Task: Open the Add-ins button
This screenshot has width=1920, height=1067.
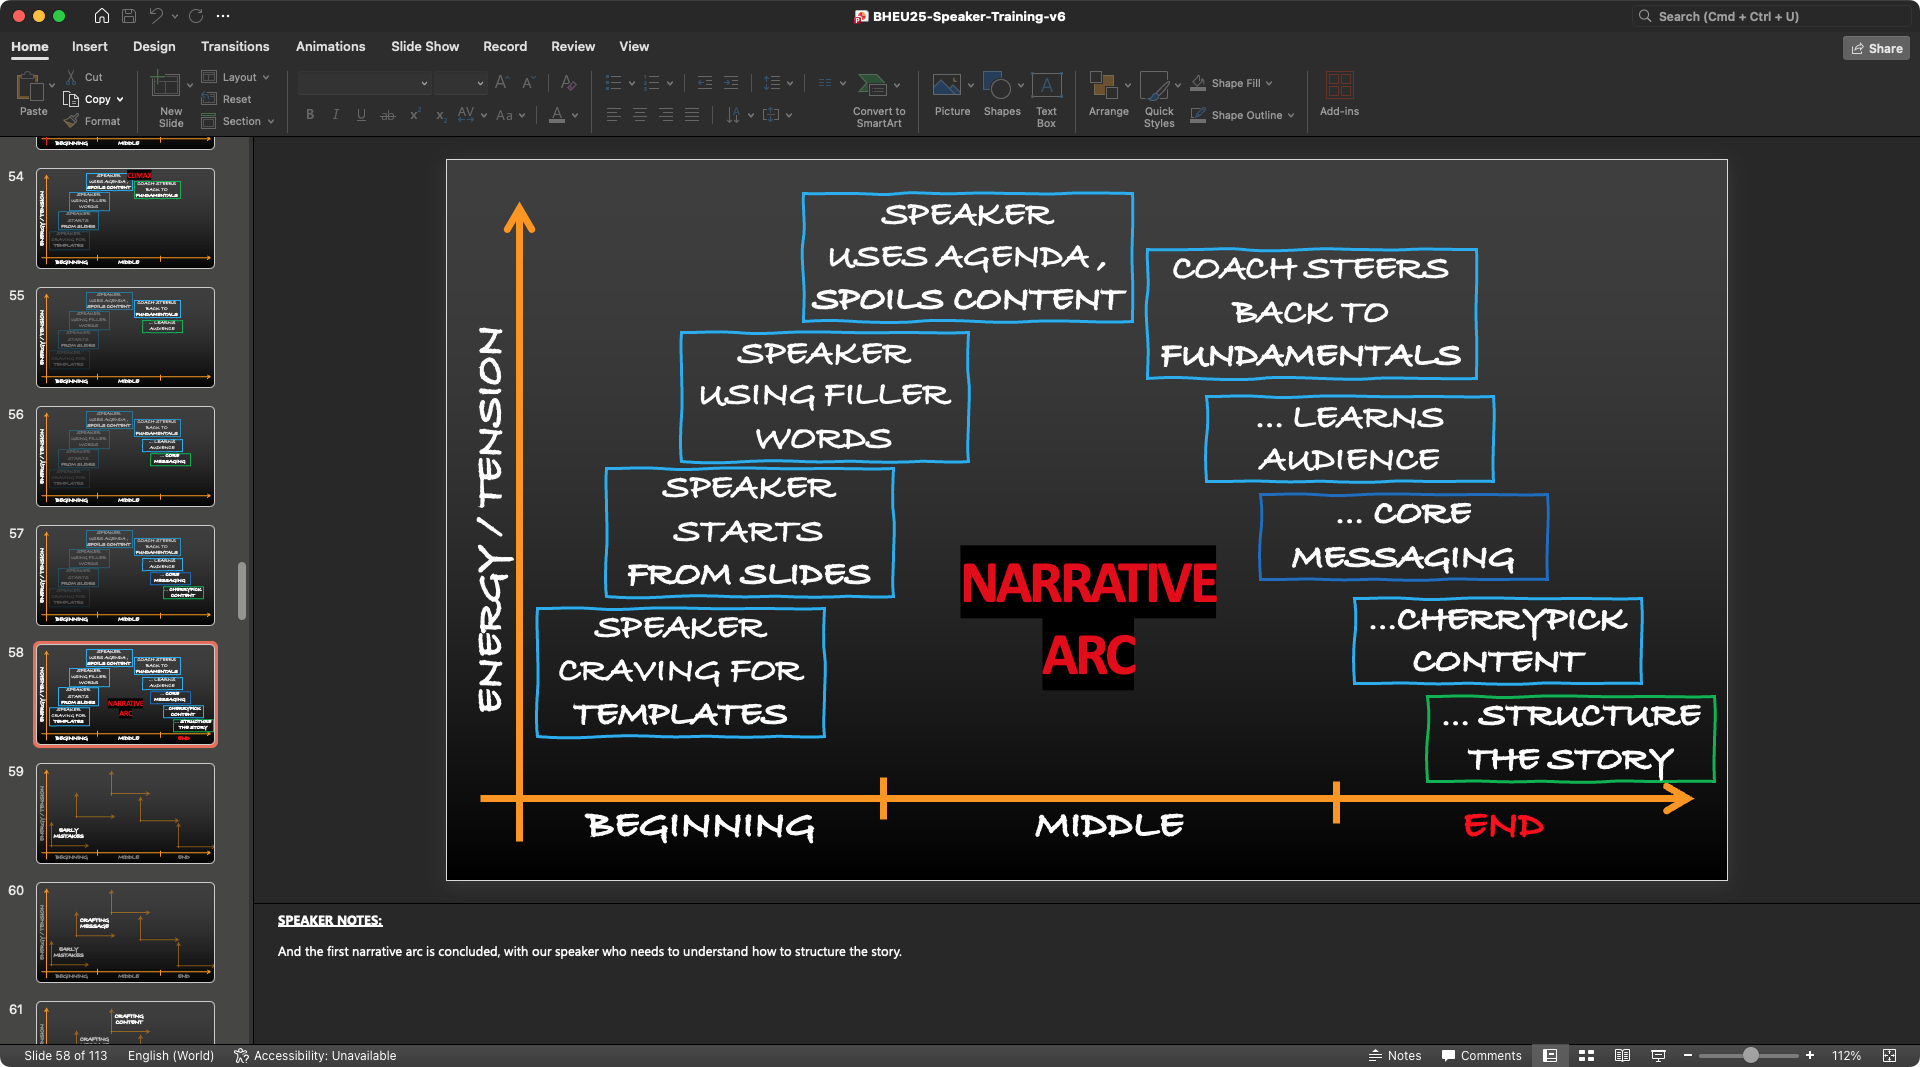Action: coord(1339,86)
